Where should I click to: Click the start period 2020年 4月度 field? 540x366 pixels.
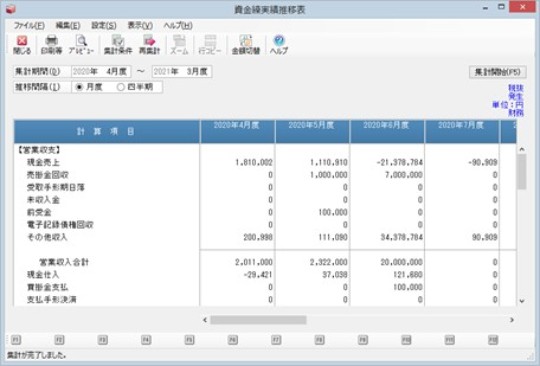pos(101,72)
